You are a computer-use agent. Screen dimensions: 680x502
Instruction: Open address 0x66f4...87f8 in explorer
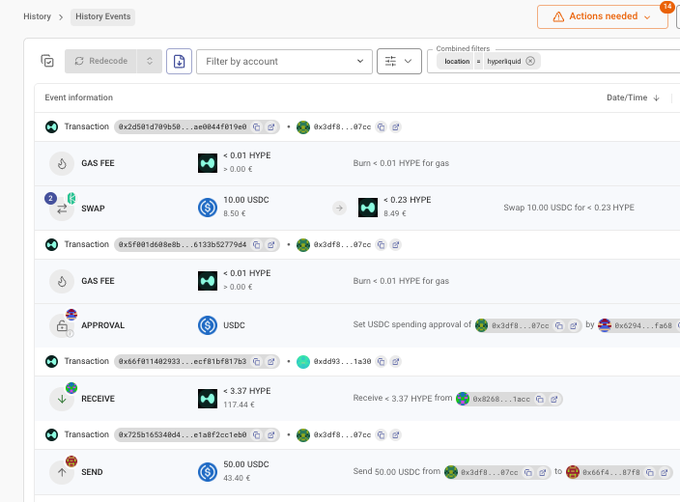tap(664, 473)
